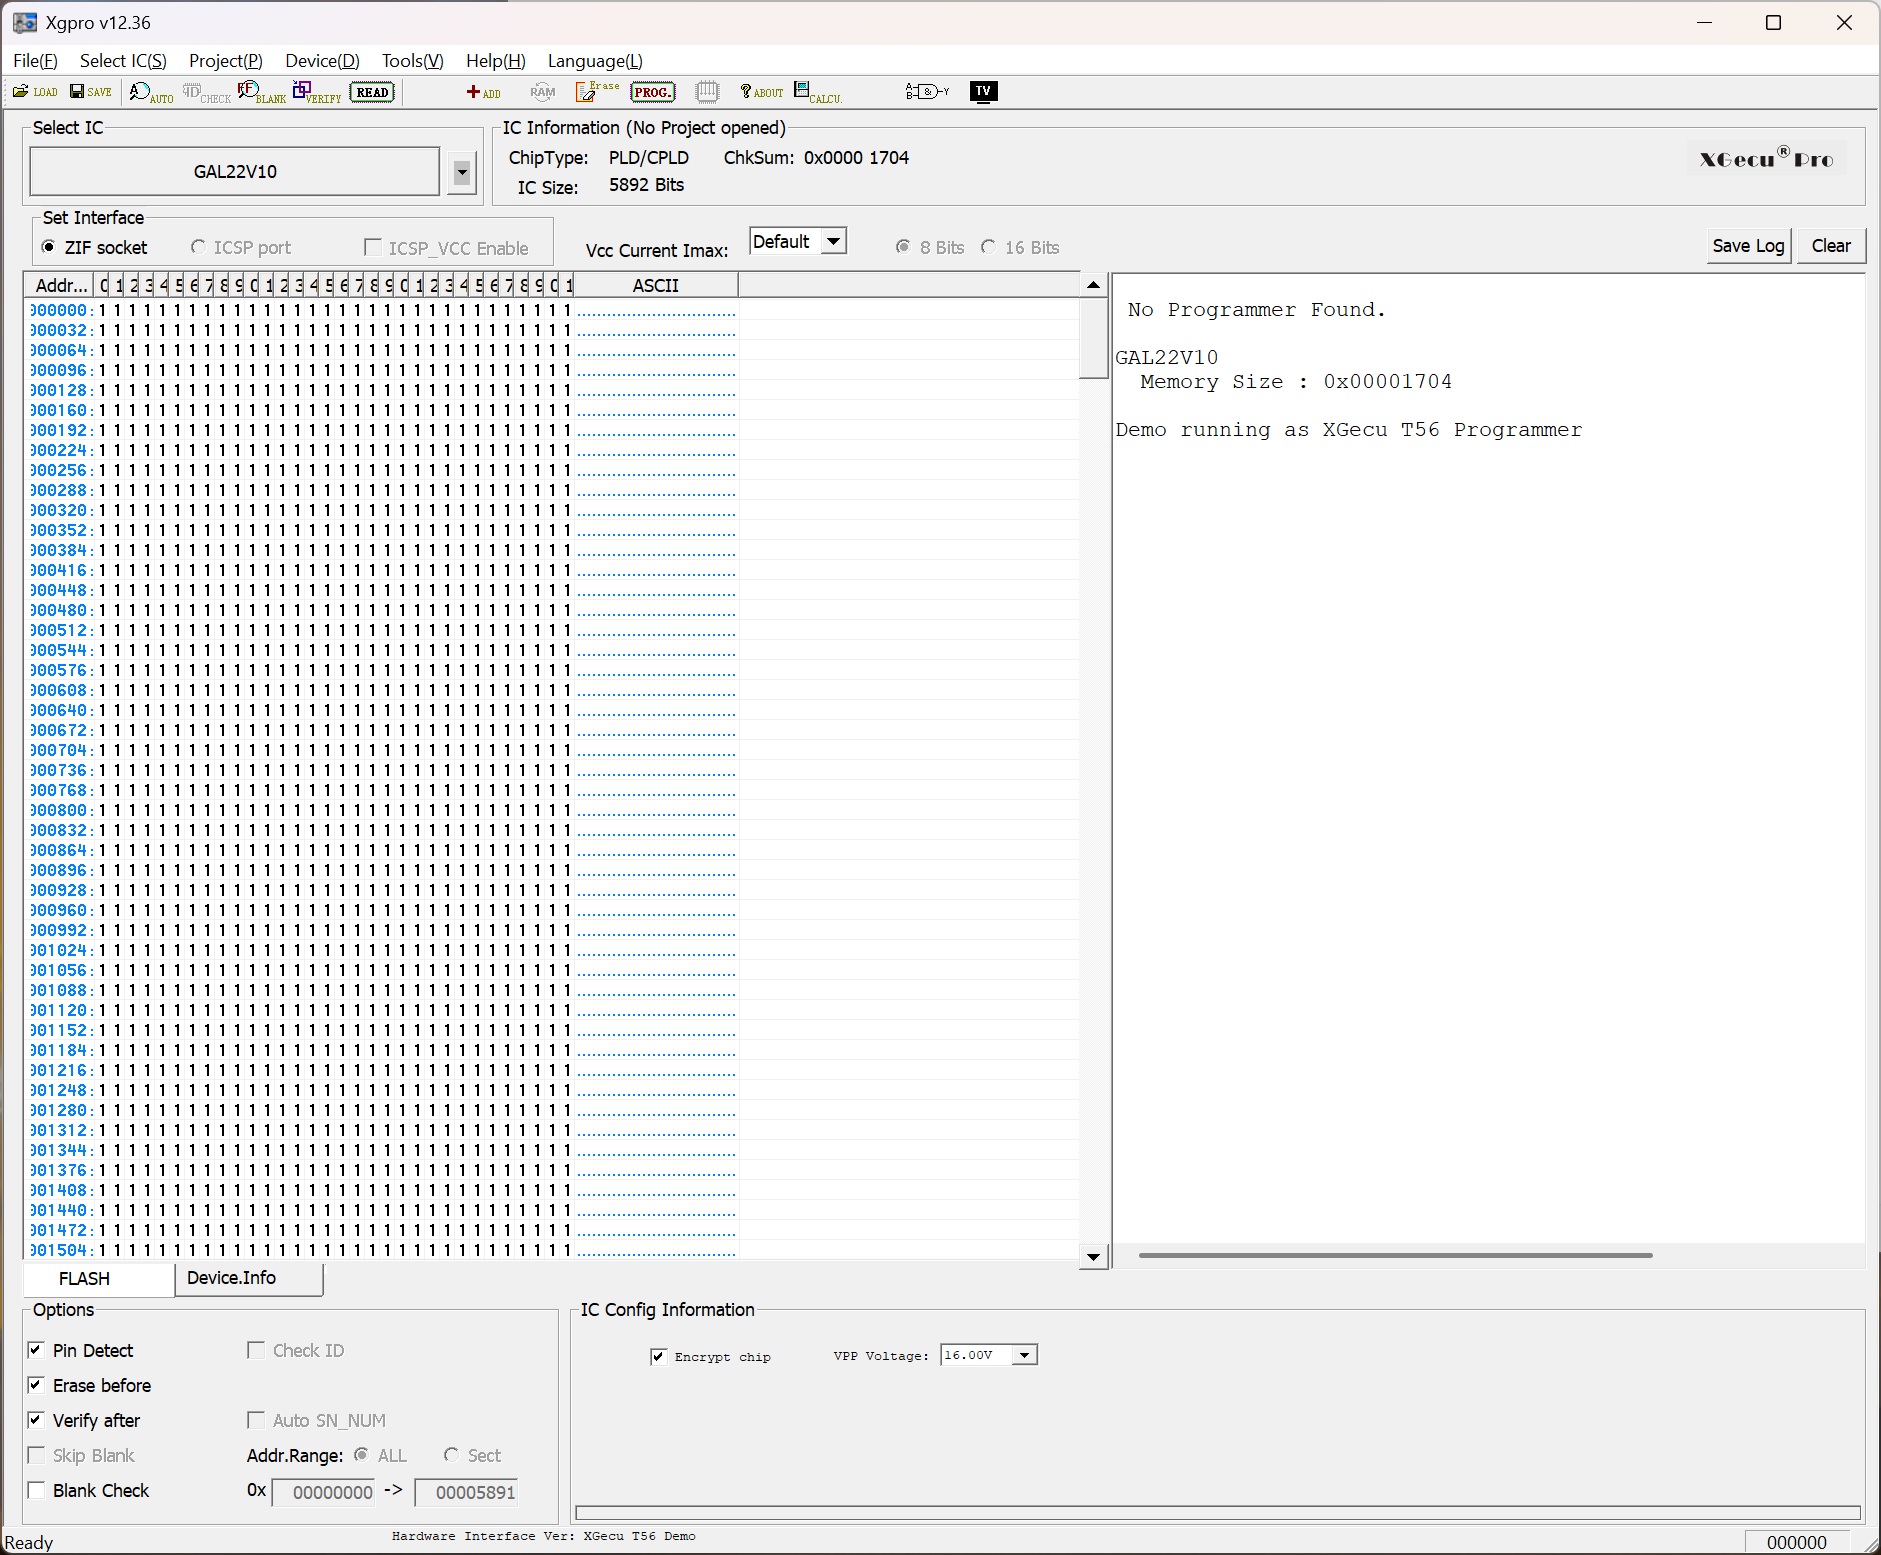
Task: Open the VPP Voltage dropdown
Action: (x=1024, y=1356)
